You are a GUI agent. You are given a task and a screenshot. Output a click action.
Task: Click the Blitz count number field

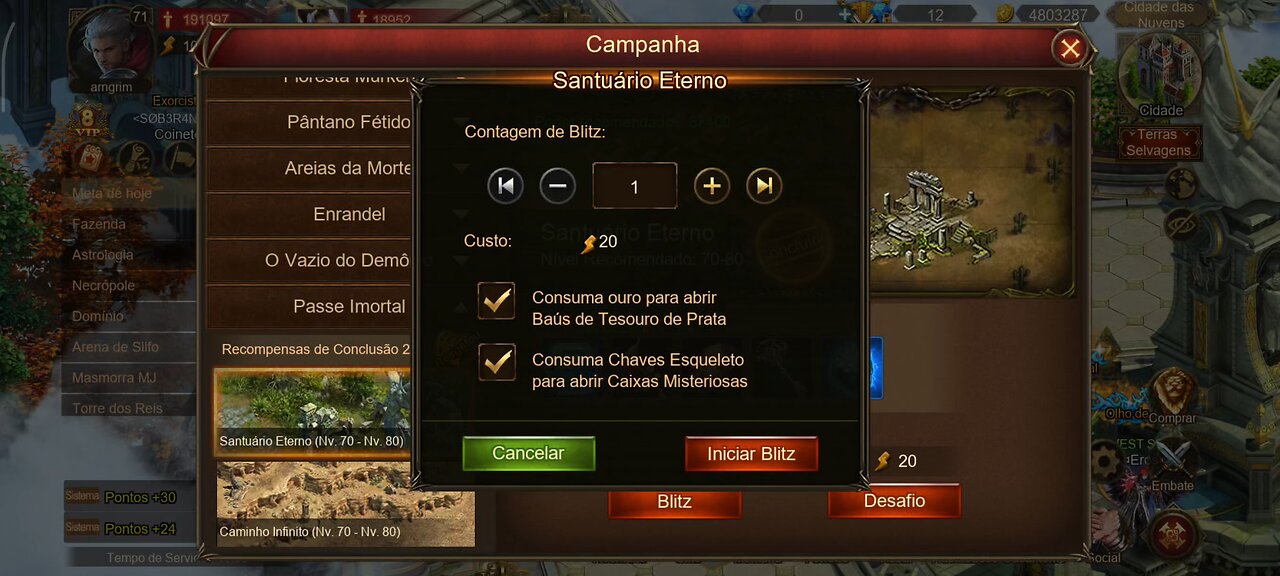[x=635, y=186]
